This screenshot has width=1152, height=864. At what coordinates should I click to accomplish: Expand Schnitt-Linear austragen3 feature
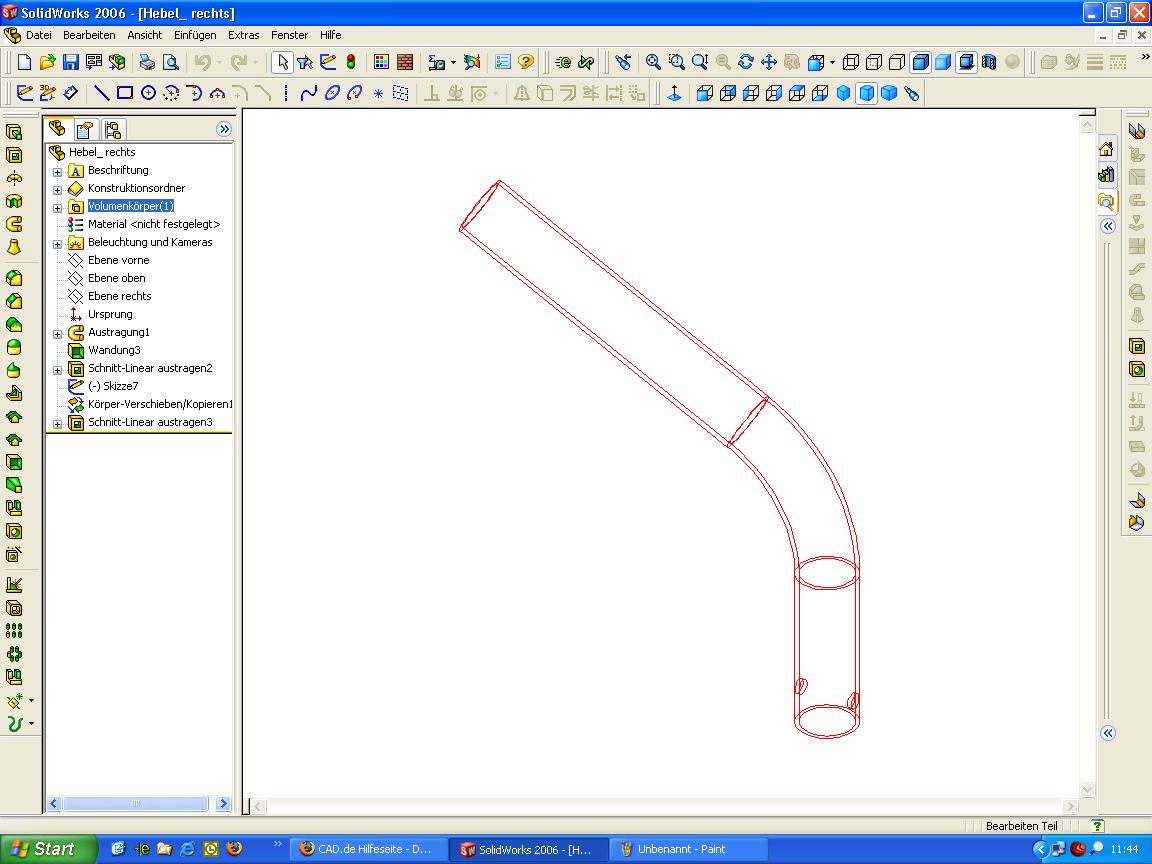pos(57,424)
